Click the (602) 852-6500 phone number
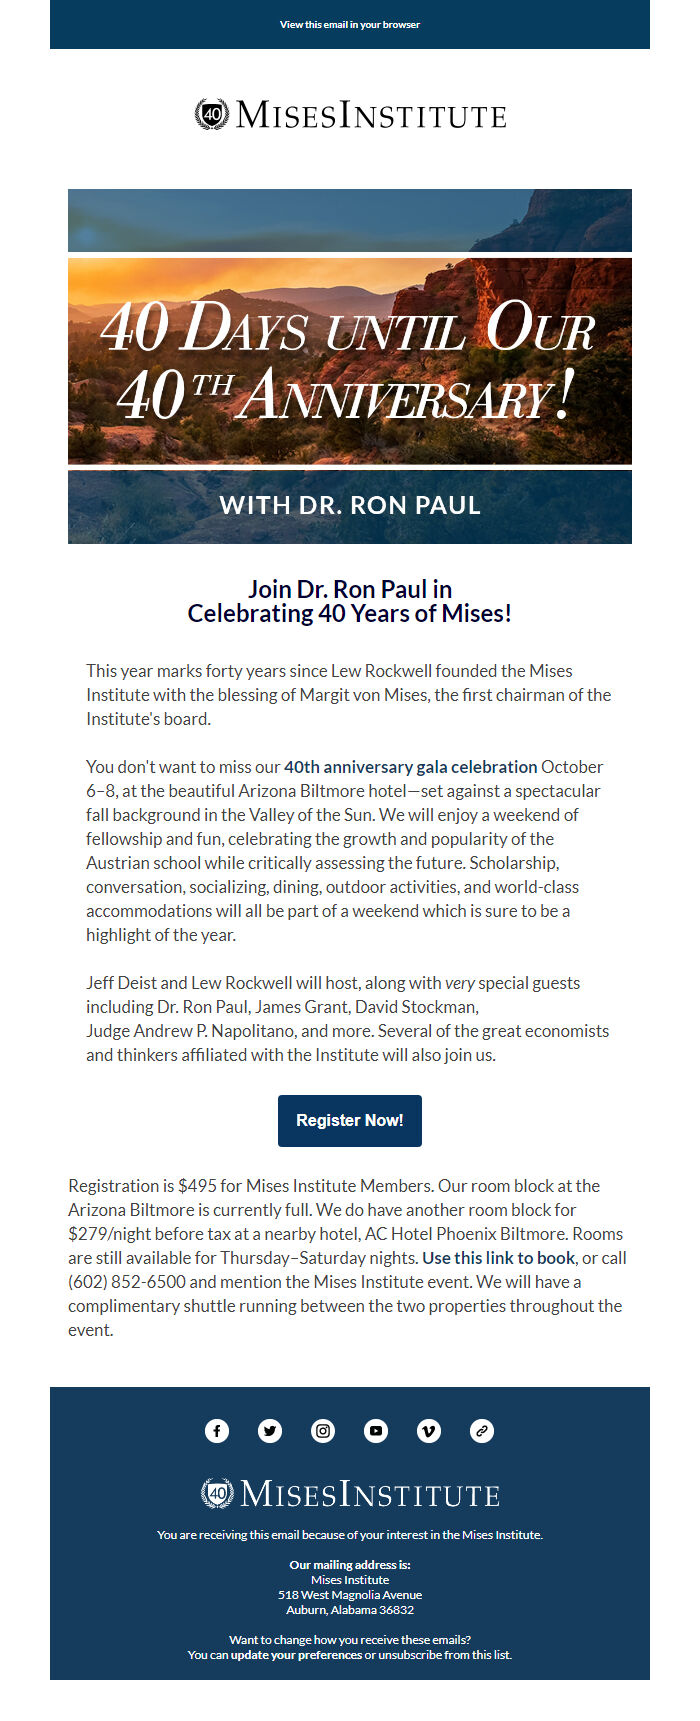 [126, 1282]
